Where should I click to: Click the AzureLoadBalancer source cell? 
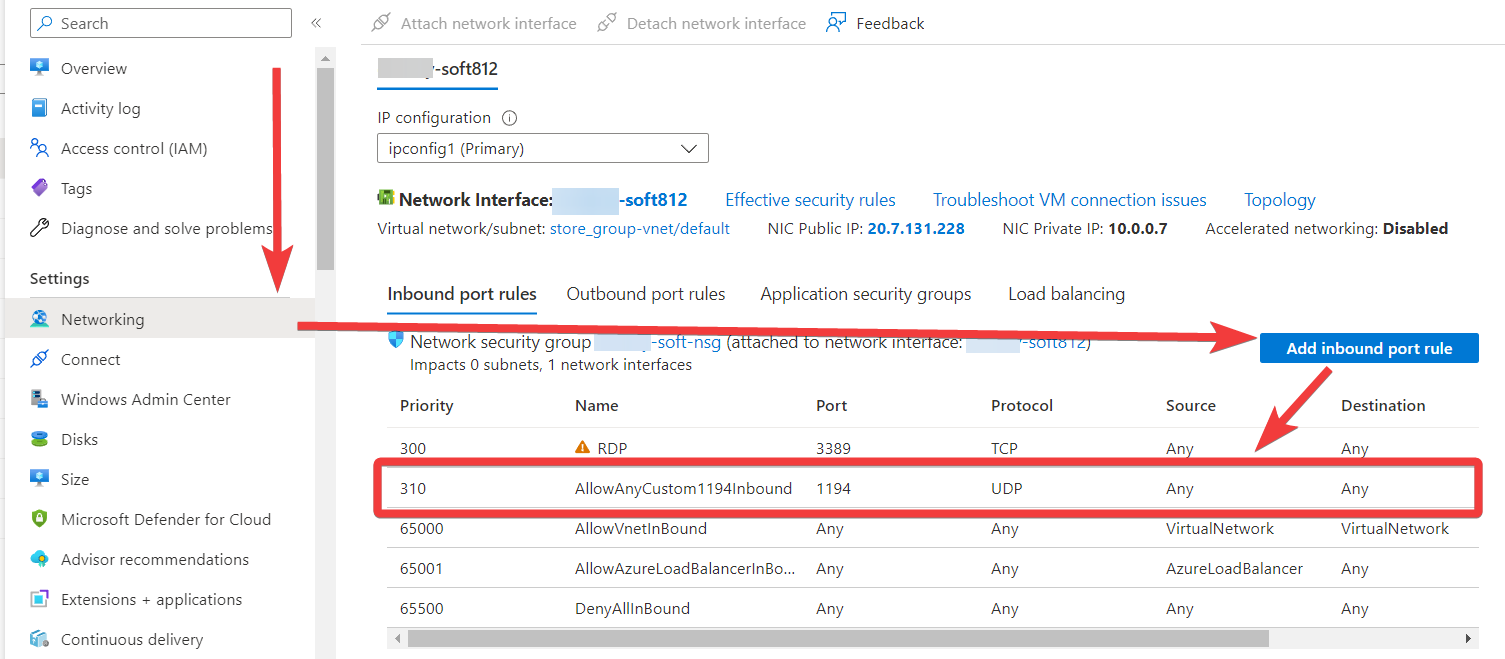(1234, 569)
